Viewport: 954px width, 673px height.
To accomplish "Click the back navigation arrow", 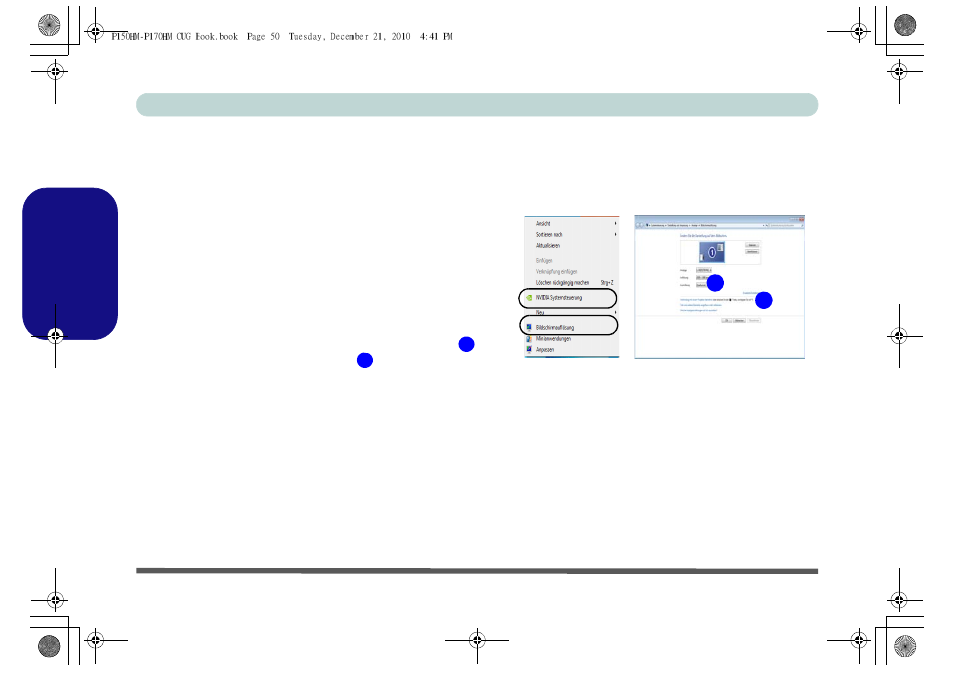I will click(639, 225).
